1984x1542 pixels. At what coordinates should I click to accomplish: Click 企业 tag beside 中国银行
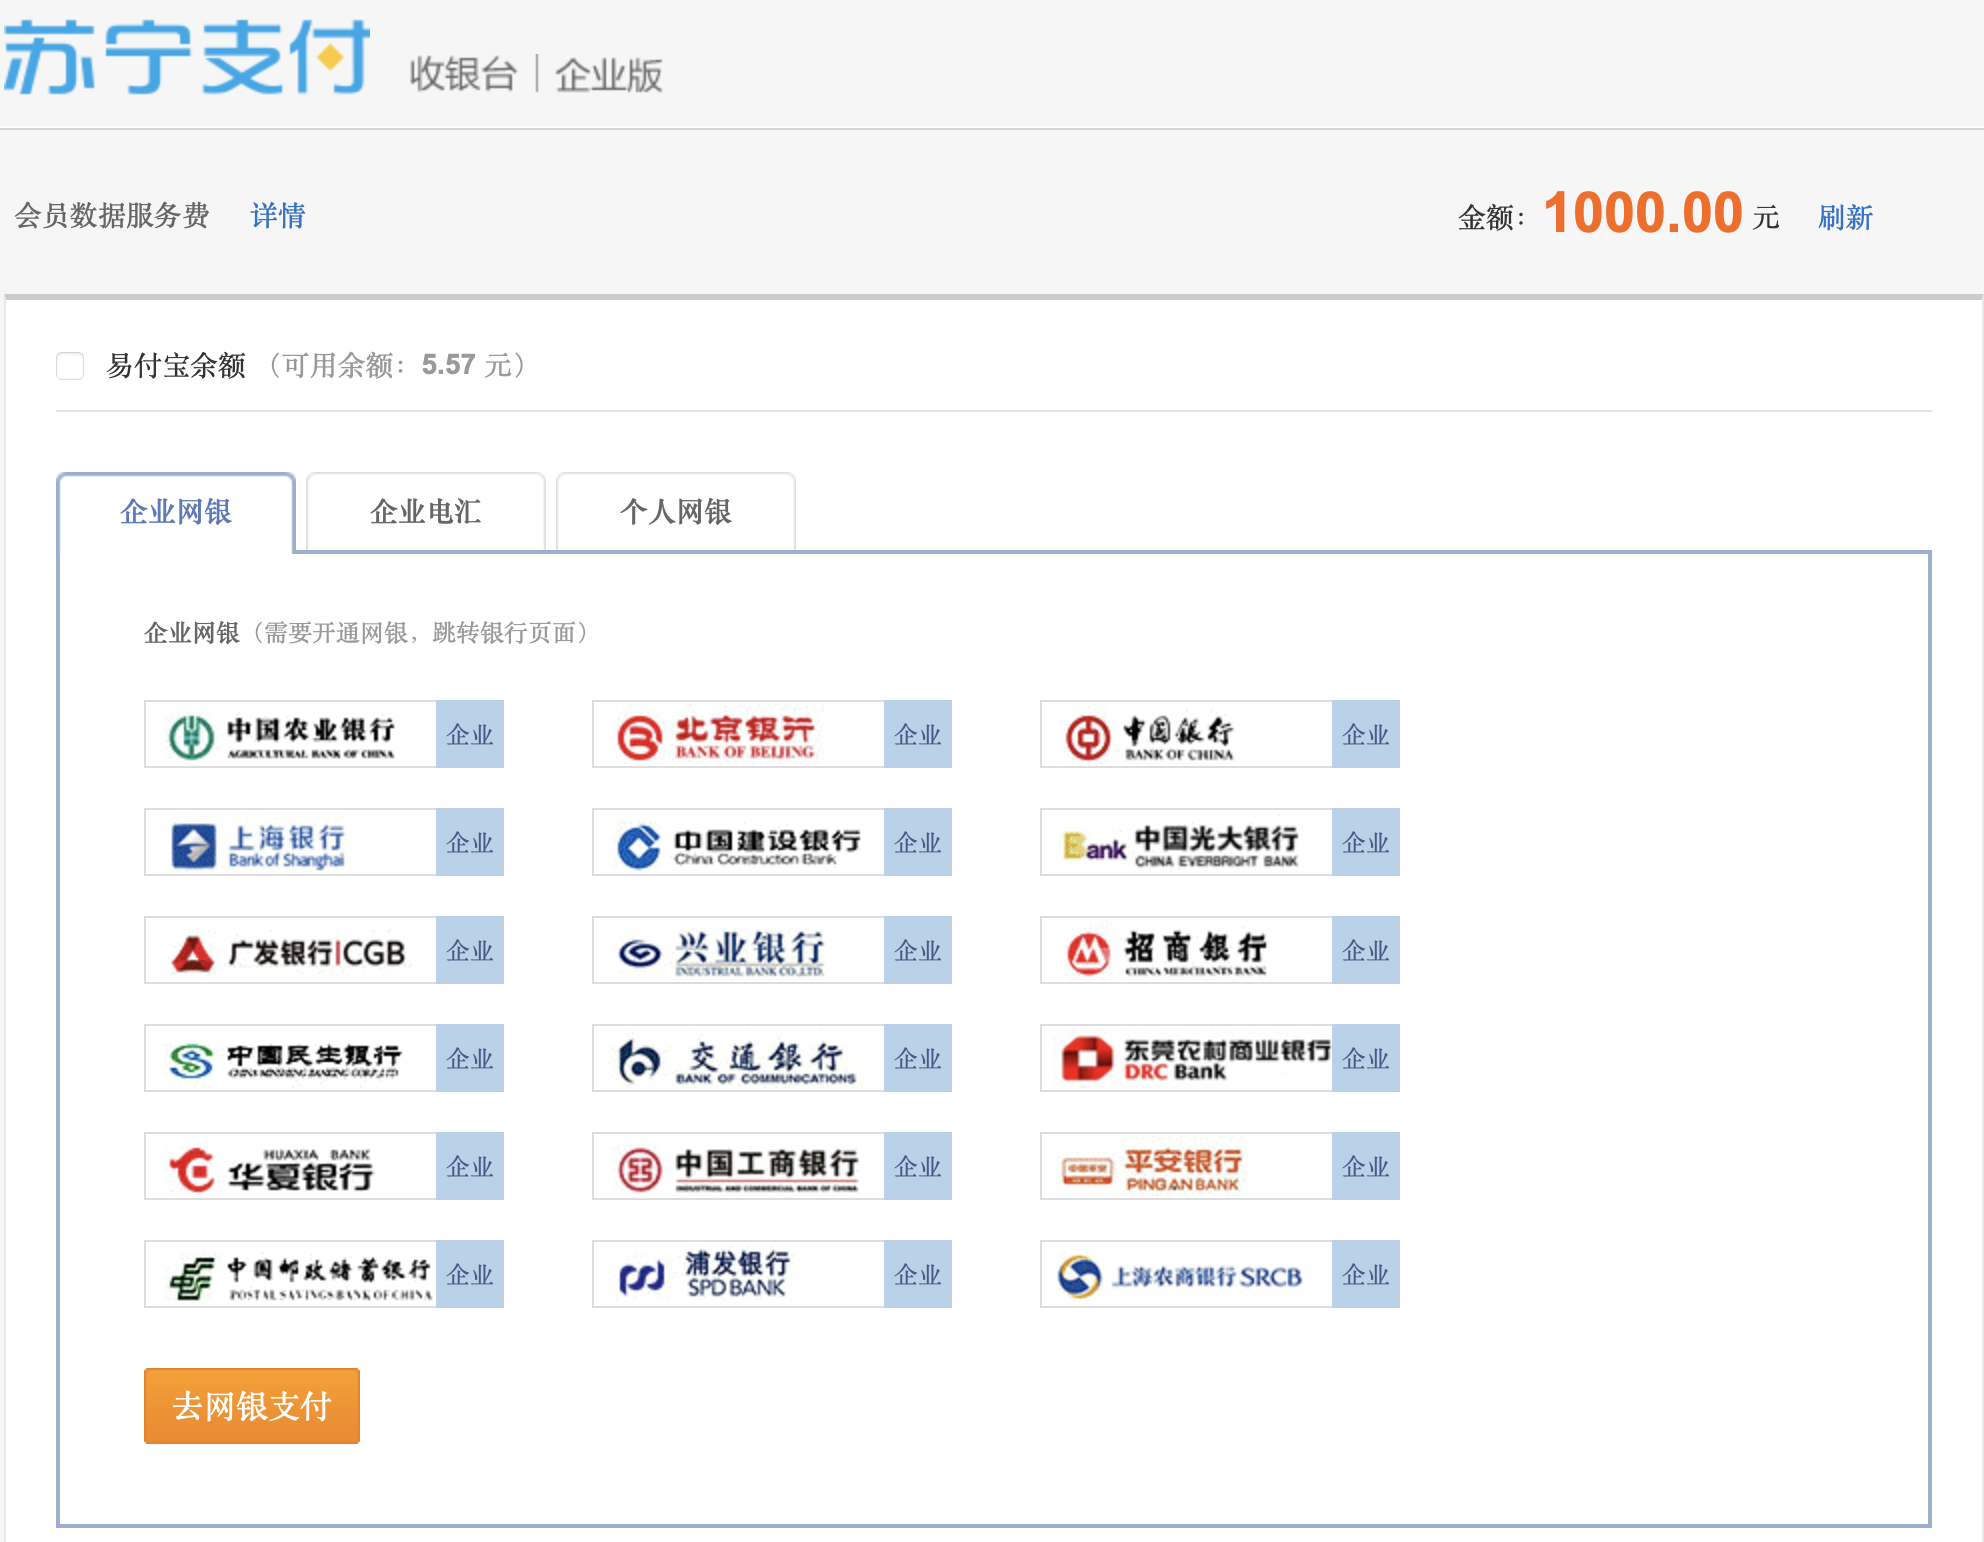coord(1366,734)
